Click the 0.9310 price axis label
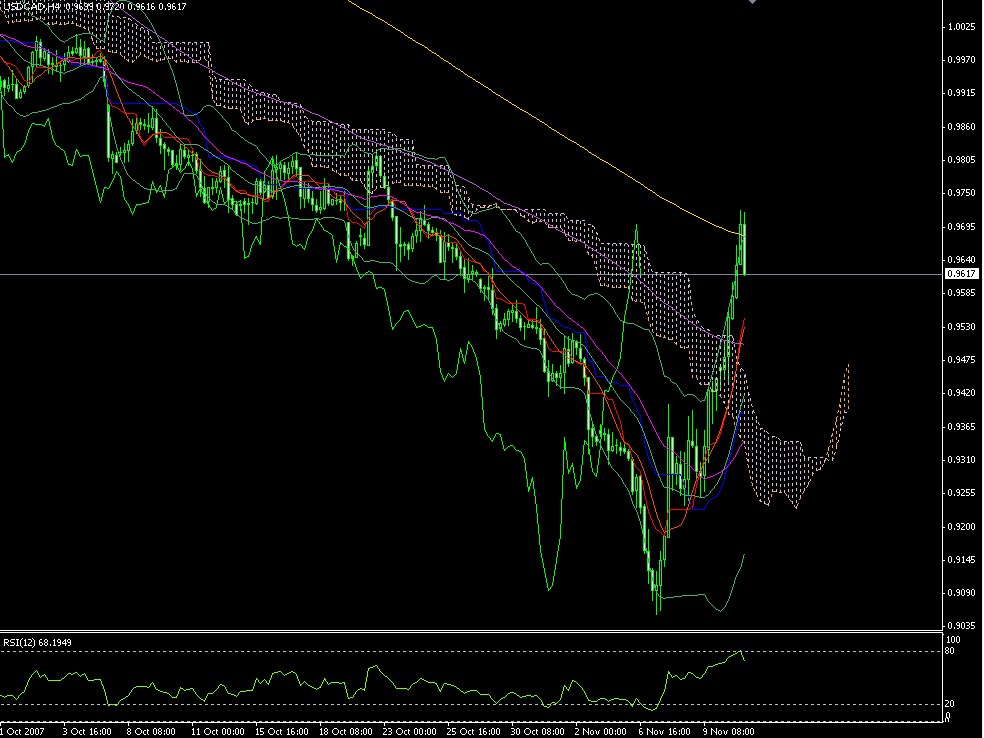This screenshot has height=738, width=984. click(x=961, y=460)
